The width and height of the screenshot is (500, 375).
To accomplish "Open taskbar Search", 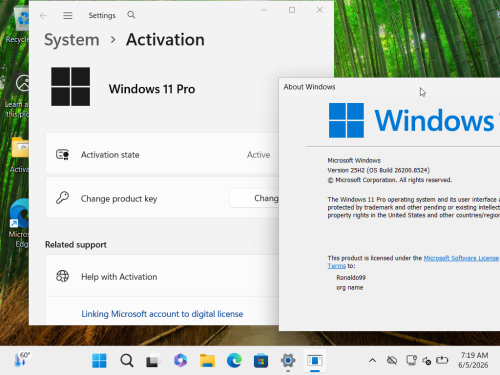I will (127, 360).
